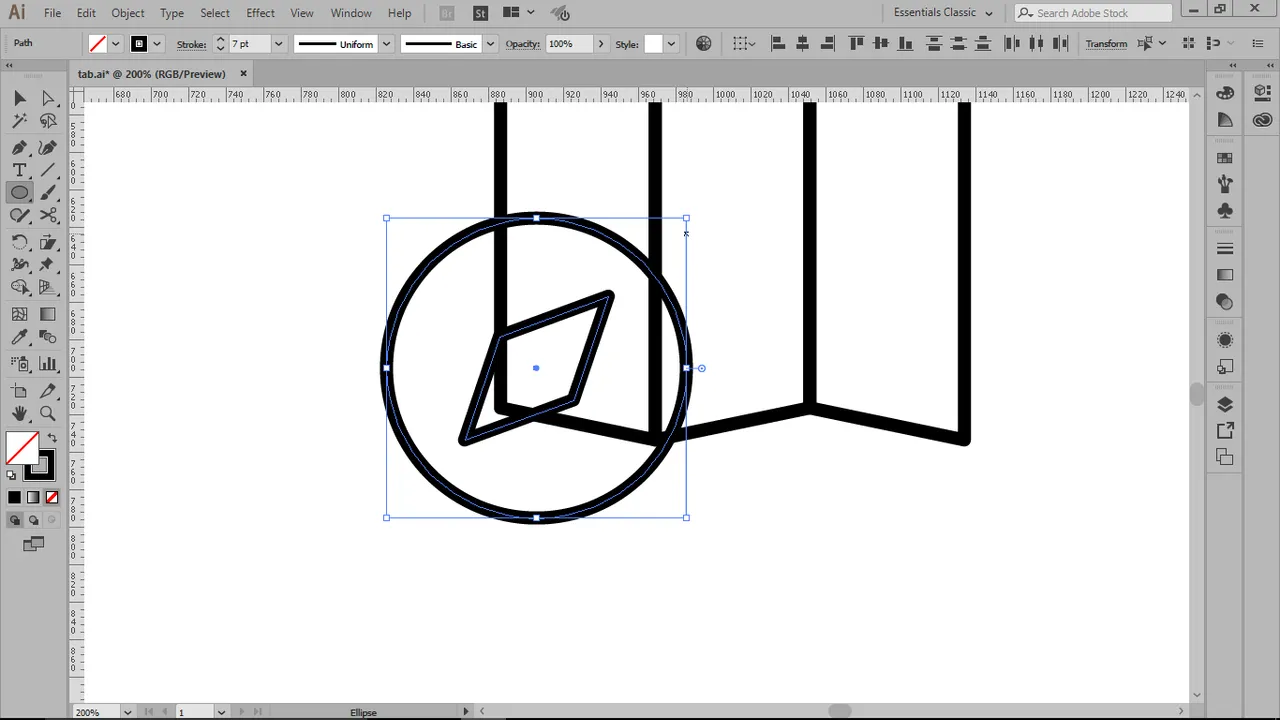Select the Curvature tool
Viewport: 1280px width, 720px height.
click(x=48, y=147)
